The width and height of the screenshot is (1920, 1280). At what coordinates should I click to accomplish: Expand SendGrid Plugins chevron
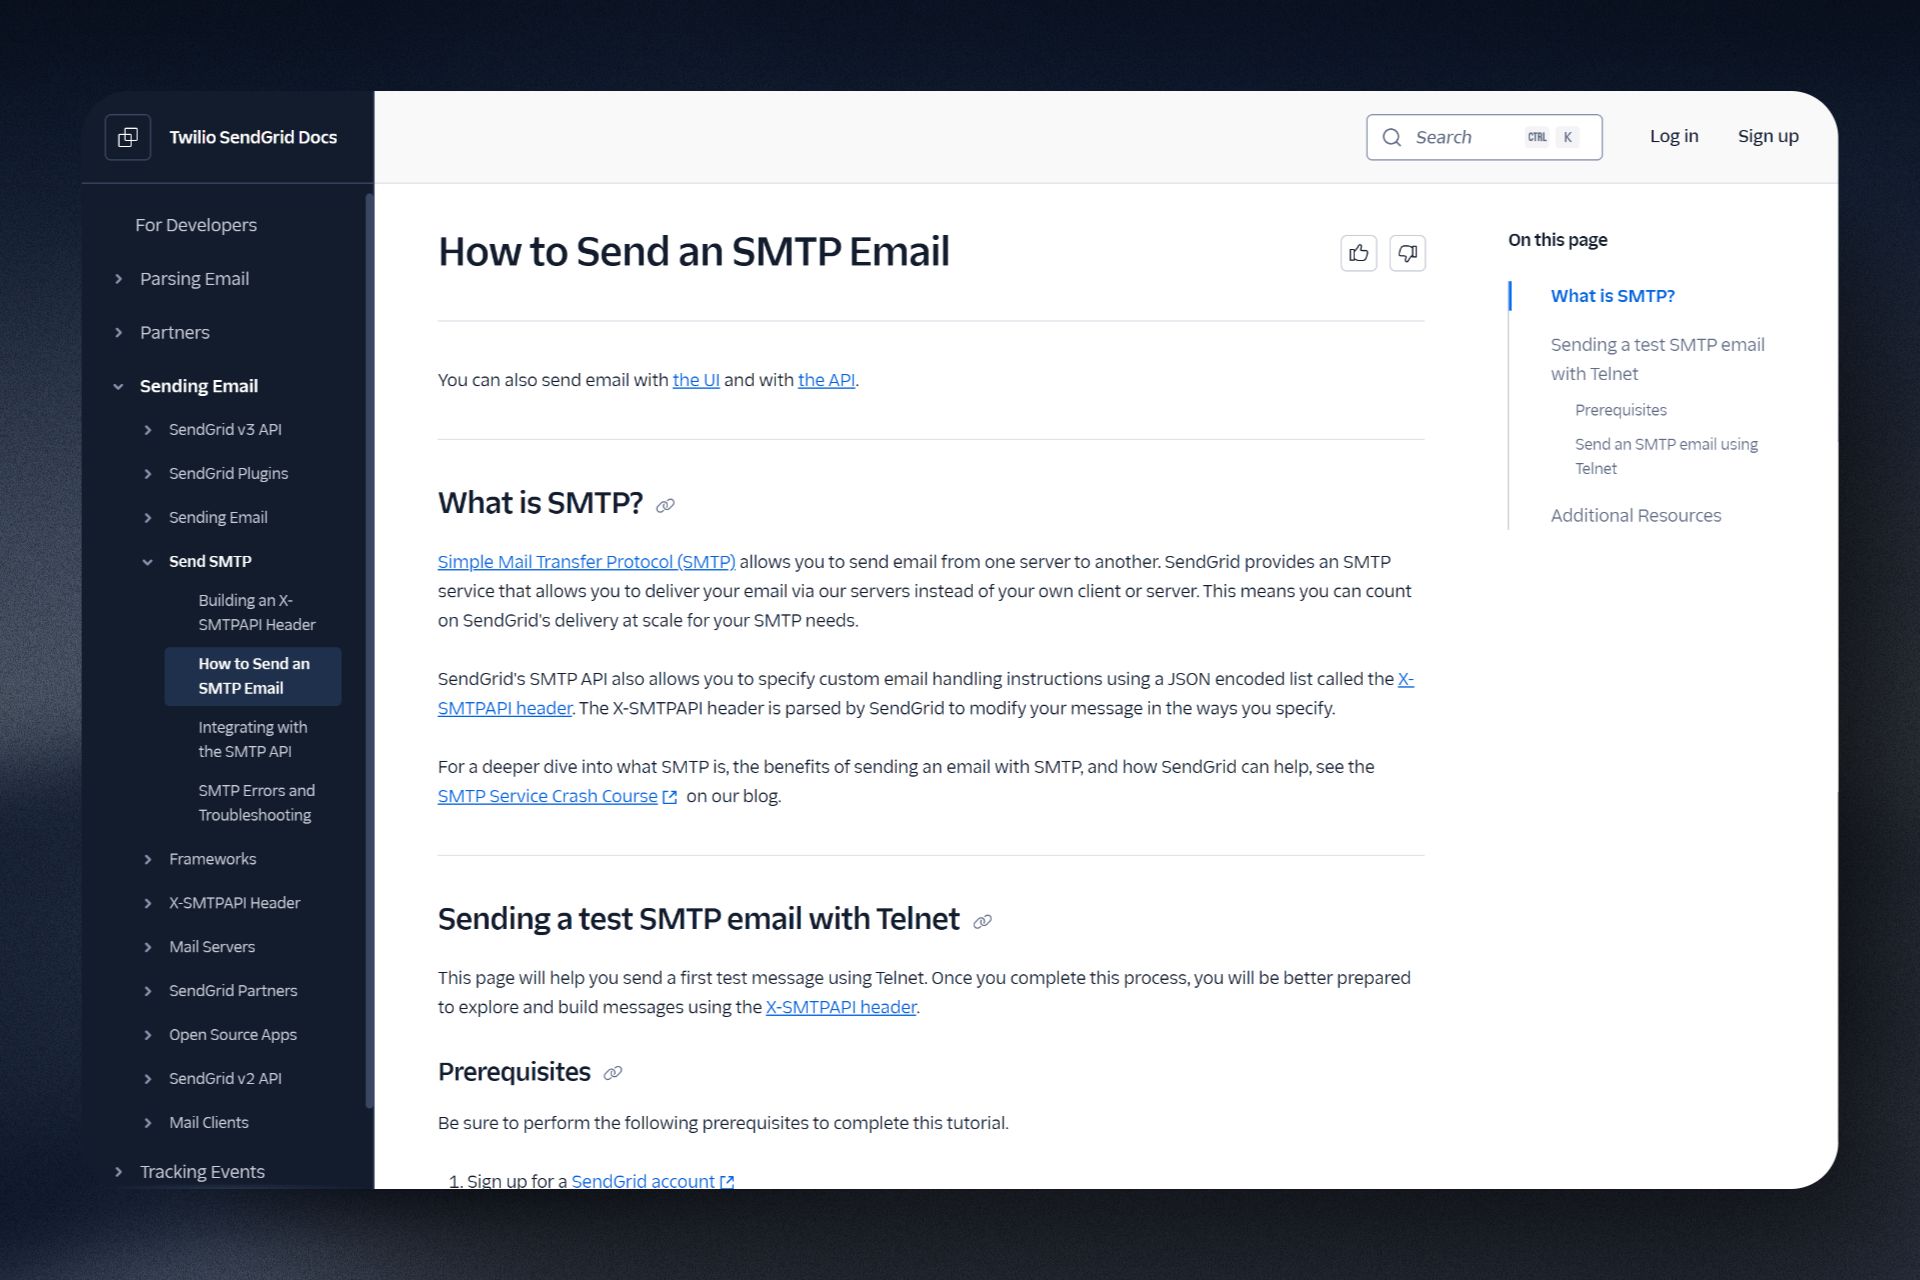point(148,474)
